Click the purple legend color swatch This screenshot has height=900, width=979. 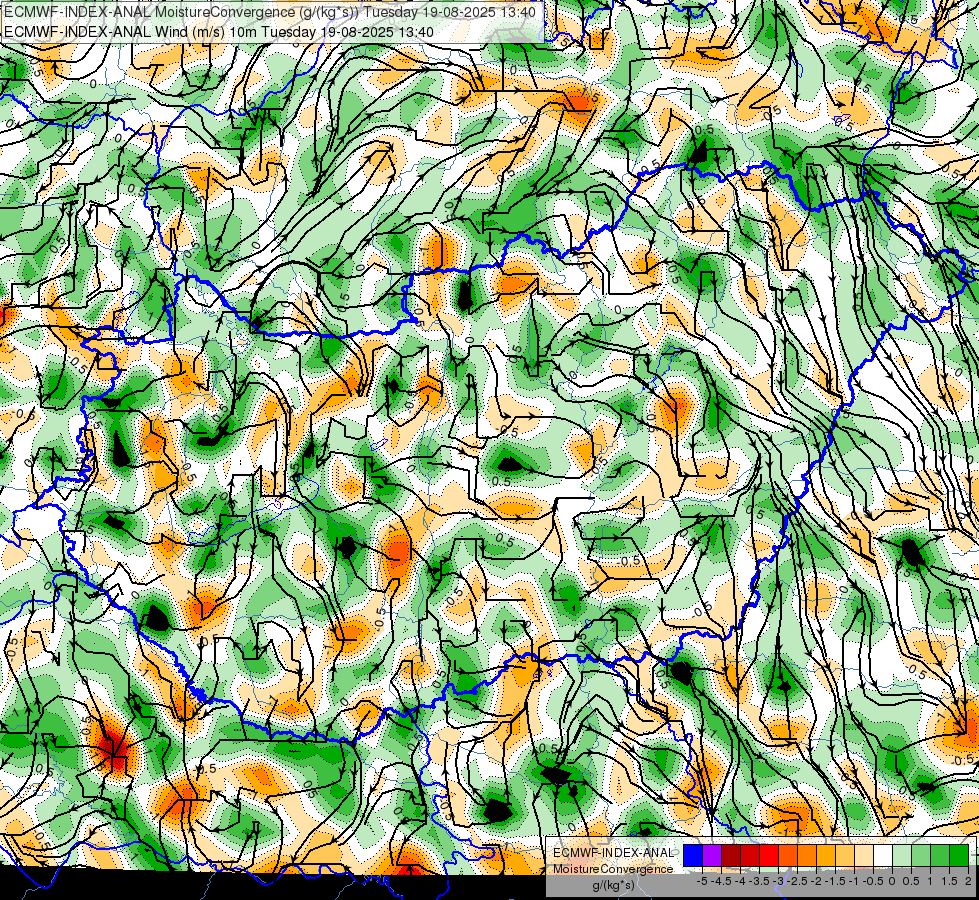coord(712,856)
